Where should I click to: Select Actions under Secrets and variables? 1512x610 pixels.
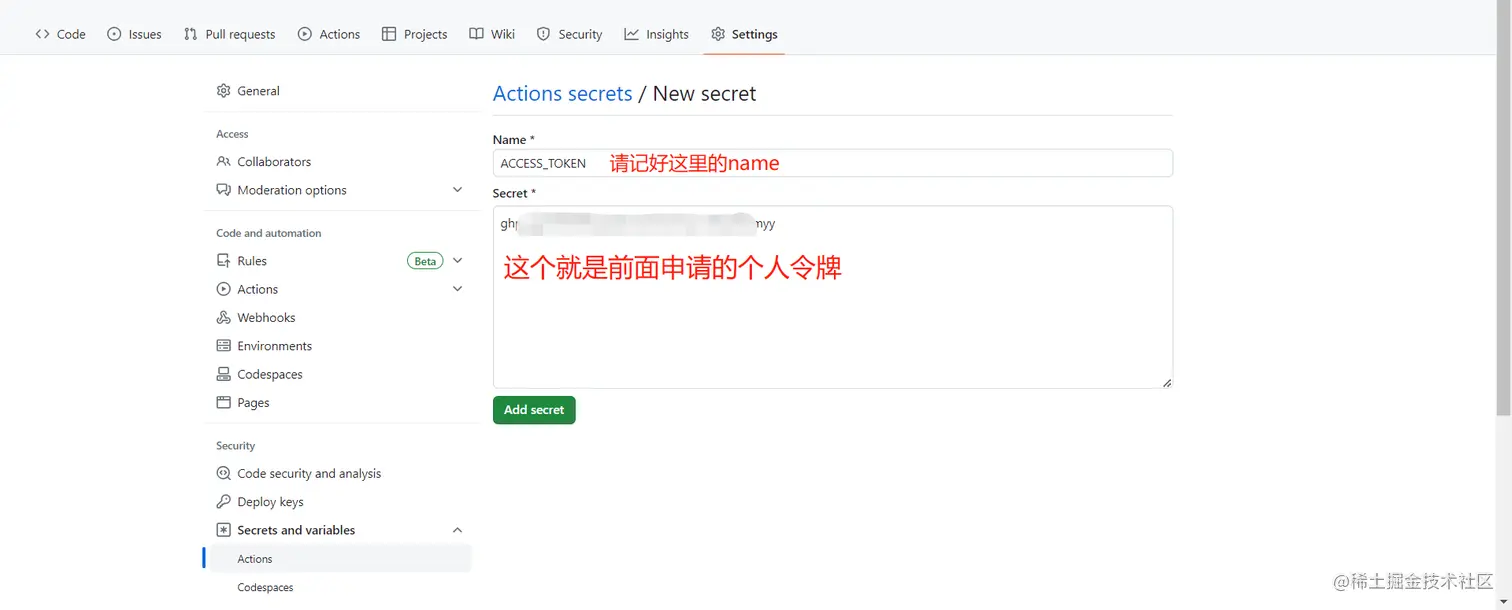click(338, 559)
